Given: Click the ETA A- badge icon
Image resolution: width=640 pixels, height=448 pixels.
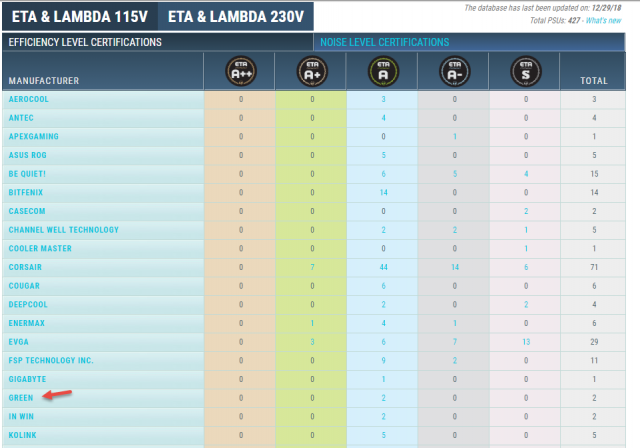Looking at the screenshot, I should 454,69.
